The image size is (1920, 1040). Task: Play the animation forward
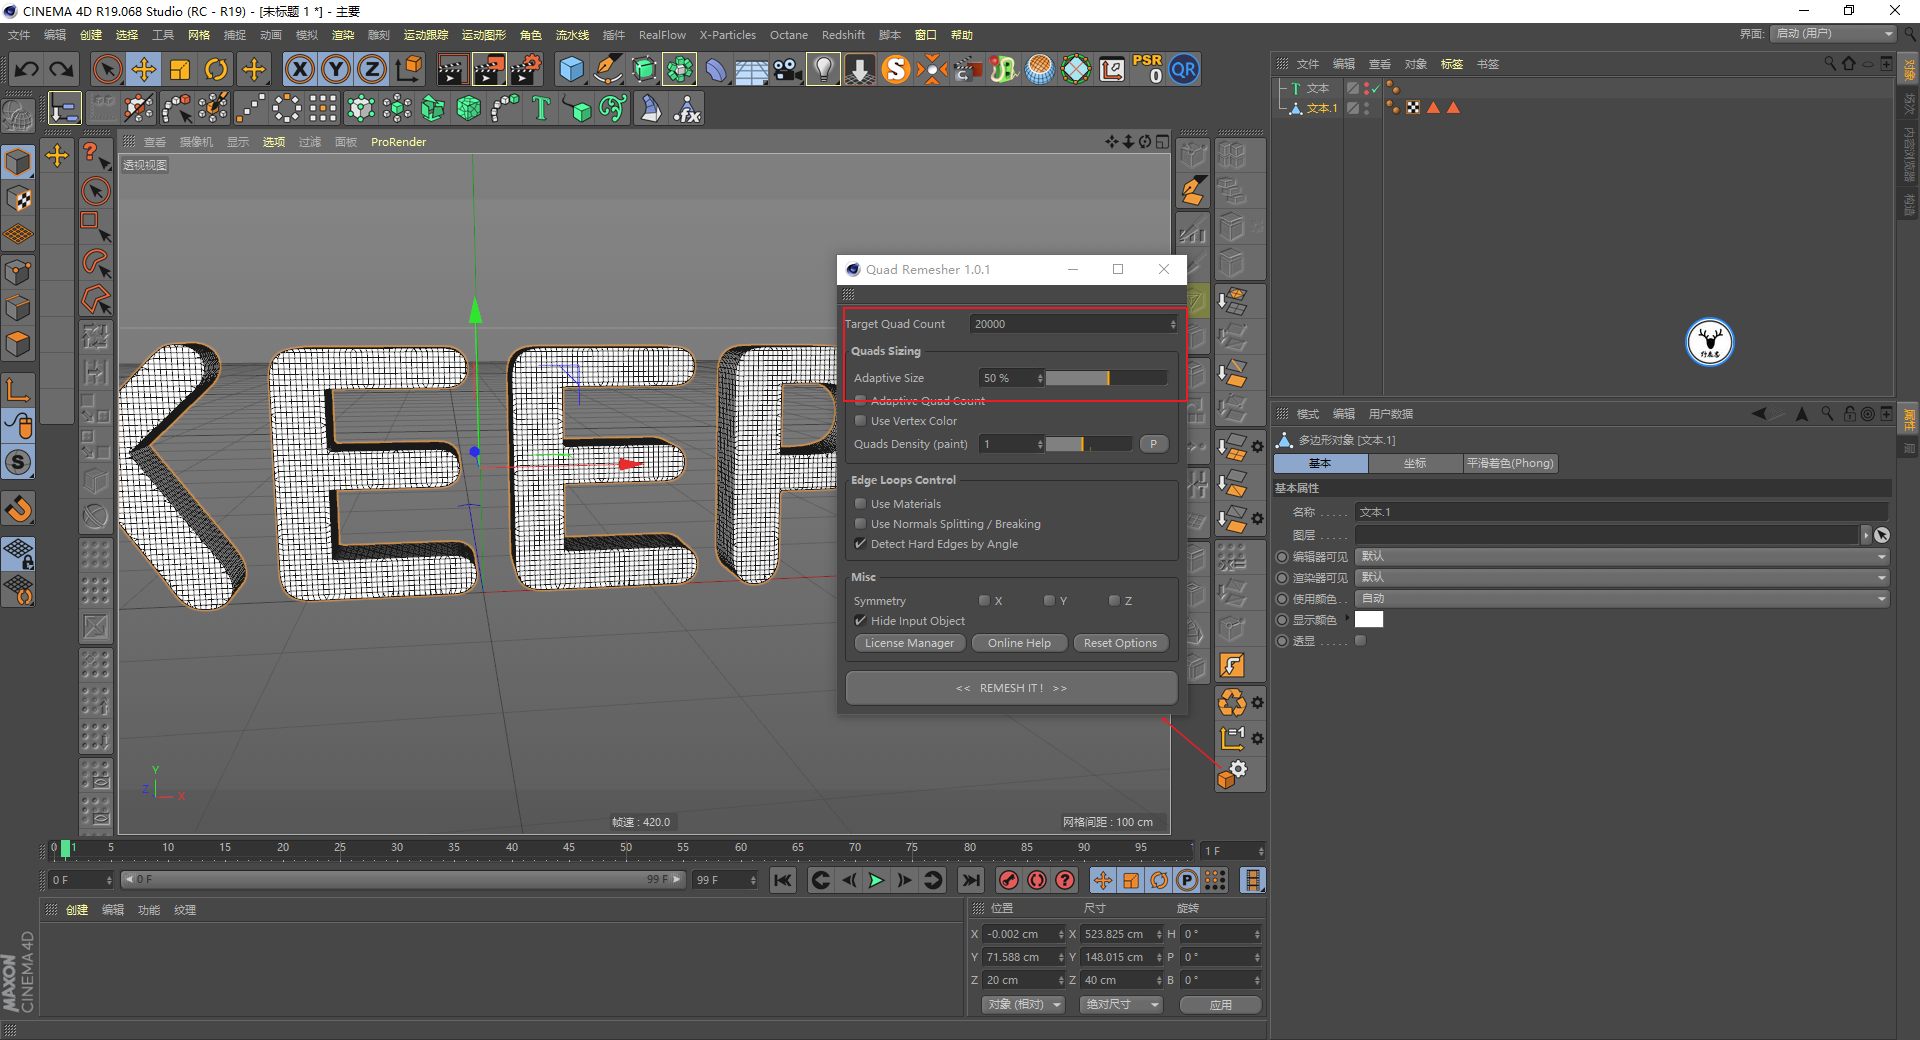click(876, 880)
